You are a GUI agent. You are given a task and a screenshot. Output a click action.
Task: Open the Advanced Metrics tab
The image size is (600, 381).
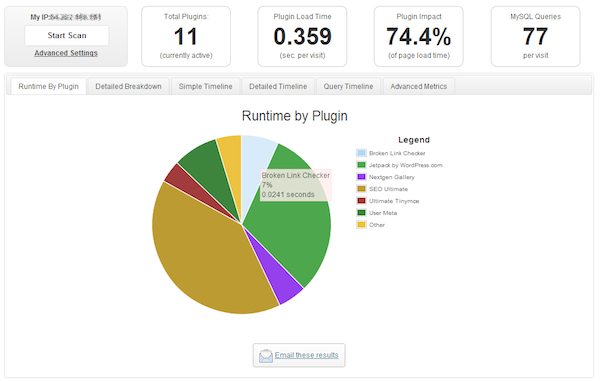click(419, 86)
